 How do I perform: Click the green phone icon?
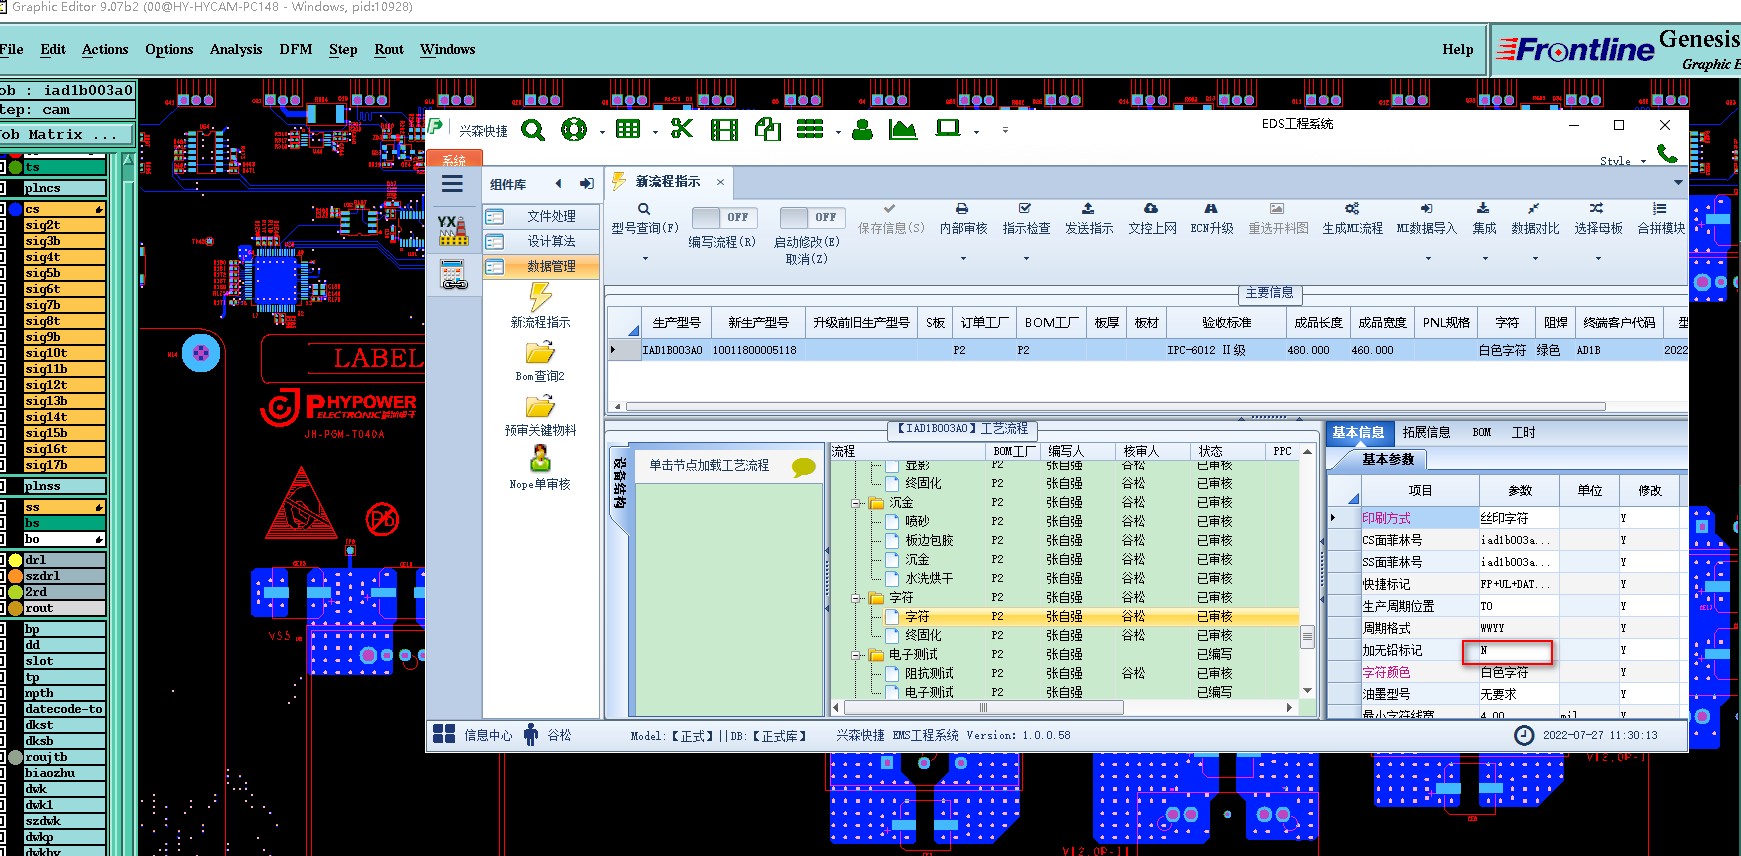(x=1667, y=153)
